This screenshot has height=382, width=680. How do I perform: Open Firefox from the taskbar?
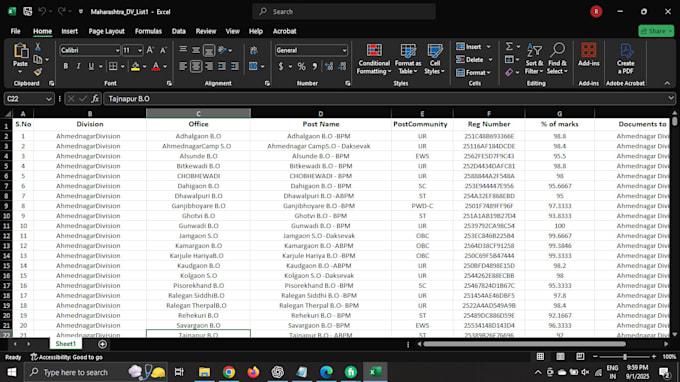tap(253, 372)
